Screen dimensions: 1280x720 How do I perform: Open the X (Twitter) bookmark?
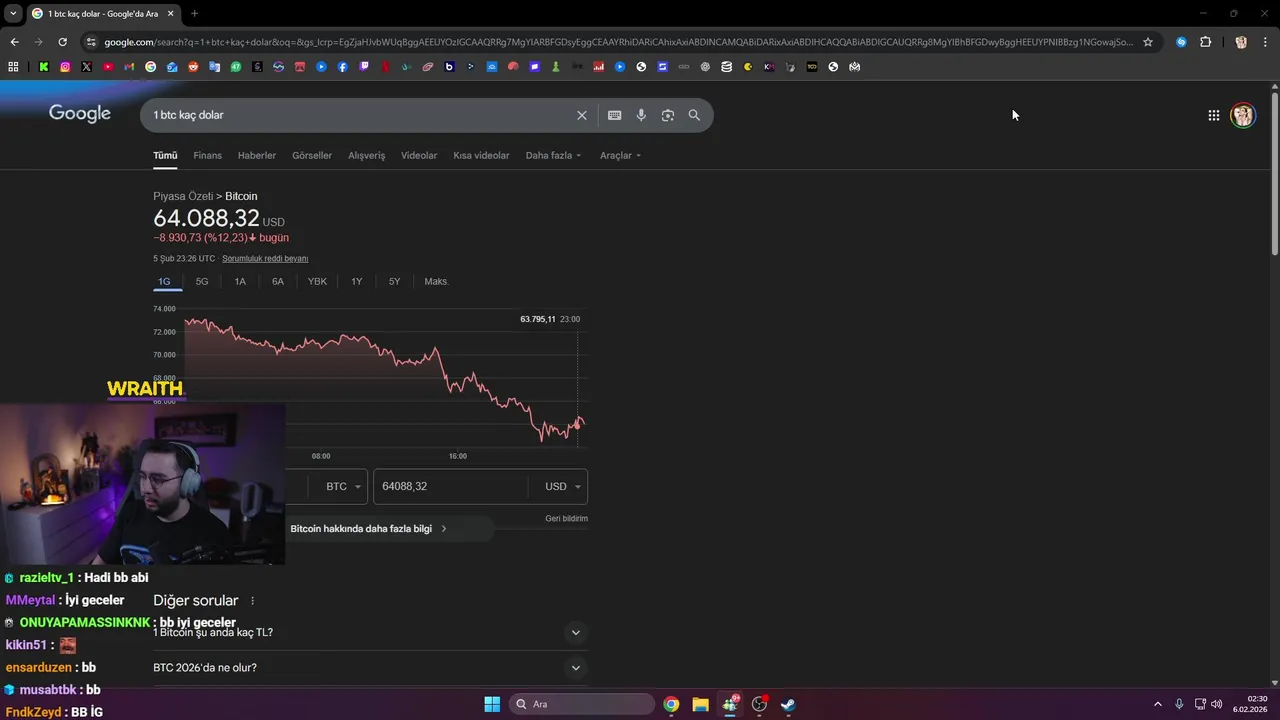click(x=86, y=67)
